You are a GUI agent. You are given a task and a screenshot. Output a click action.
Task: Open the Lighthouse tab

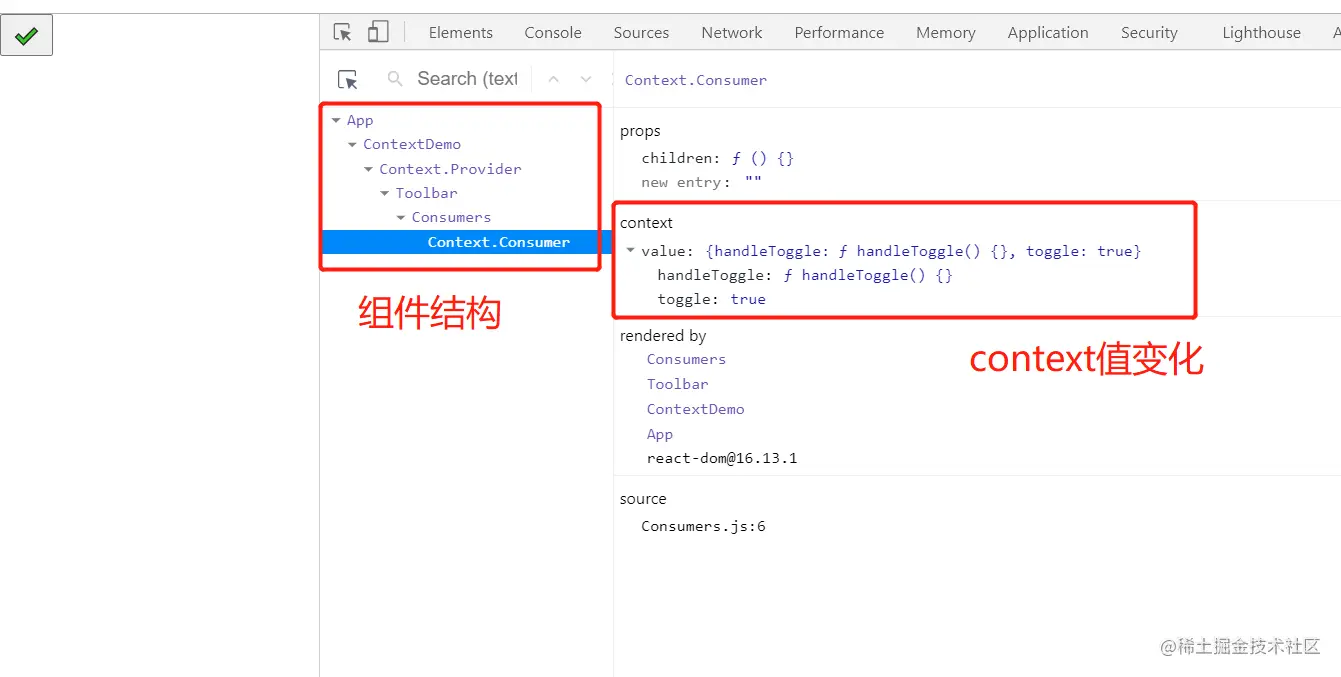(x=1261, y=33)
